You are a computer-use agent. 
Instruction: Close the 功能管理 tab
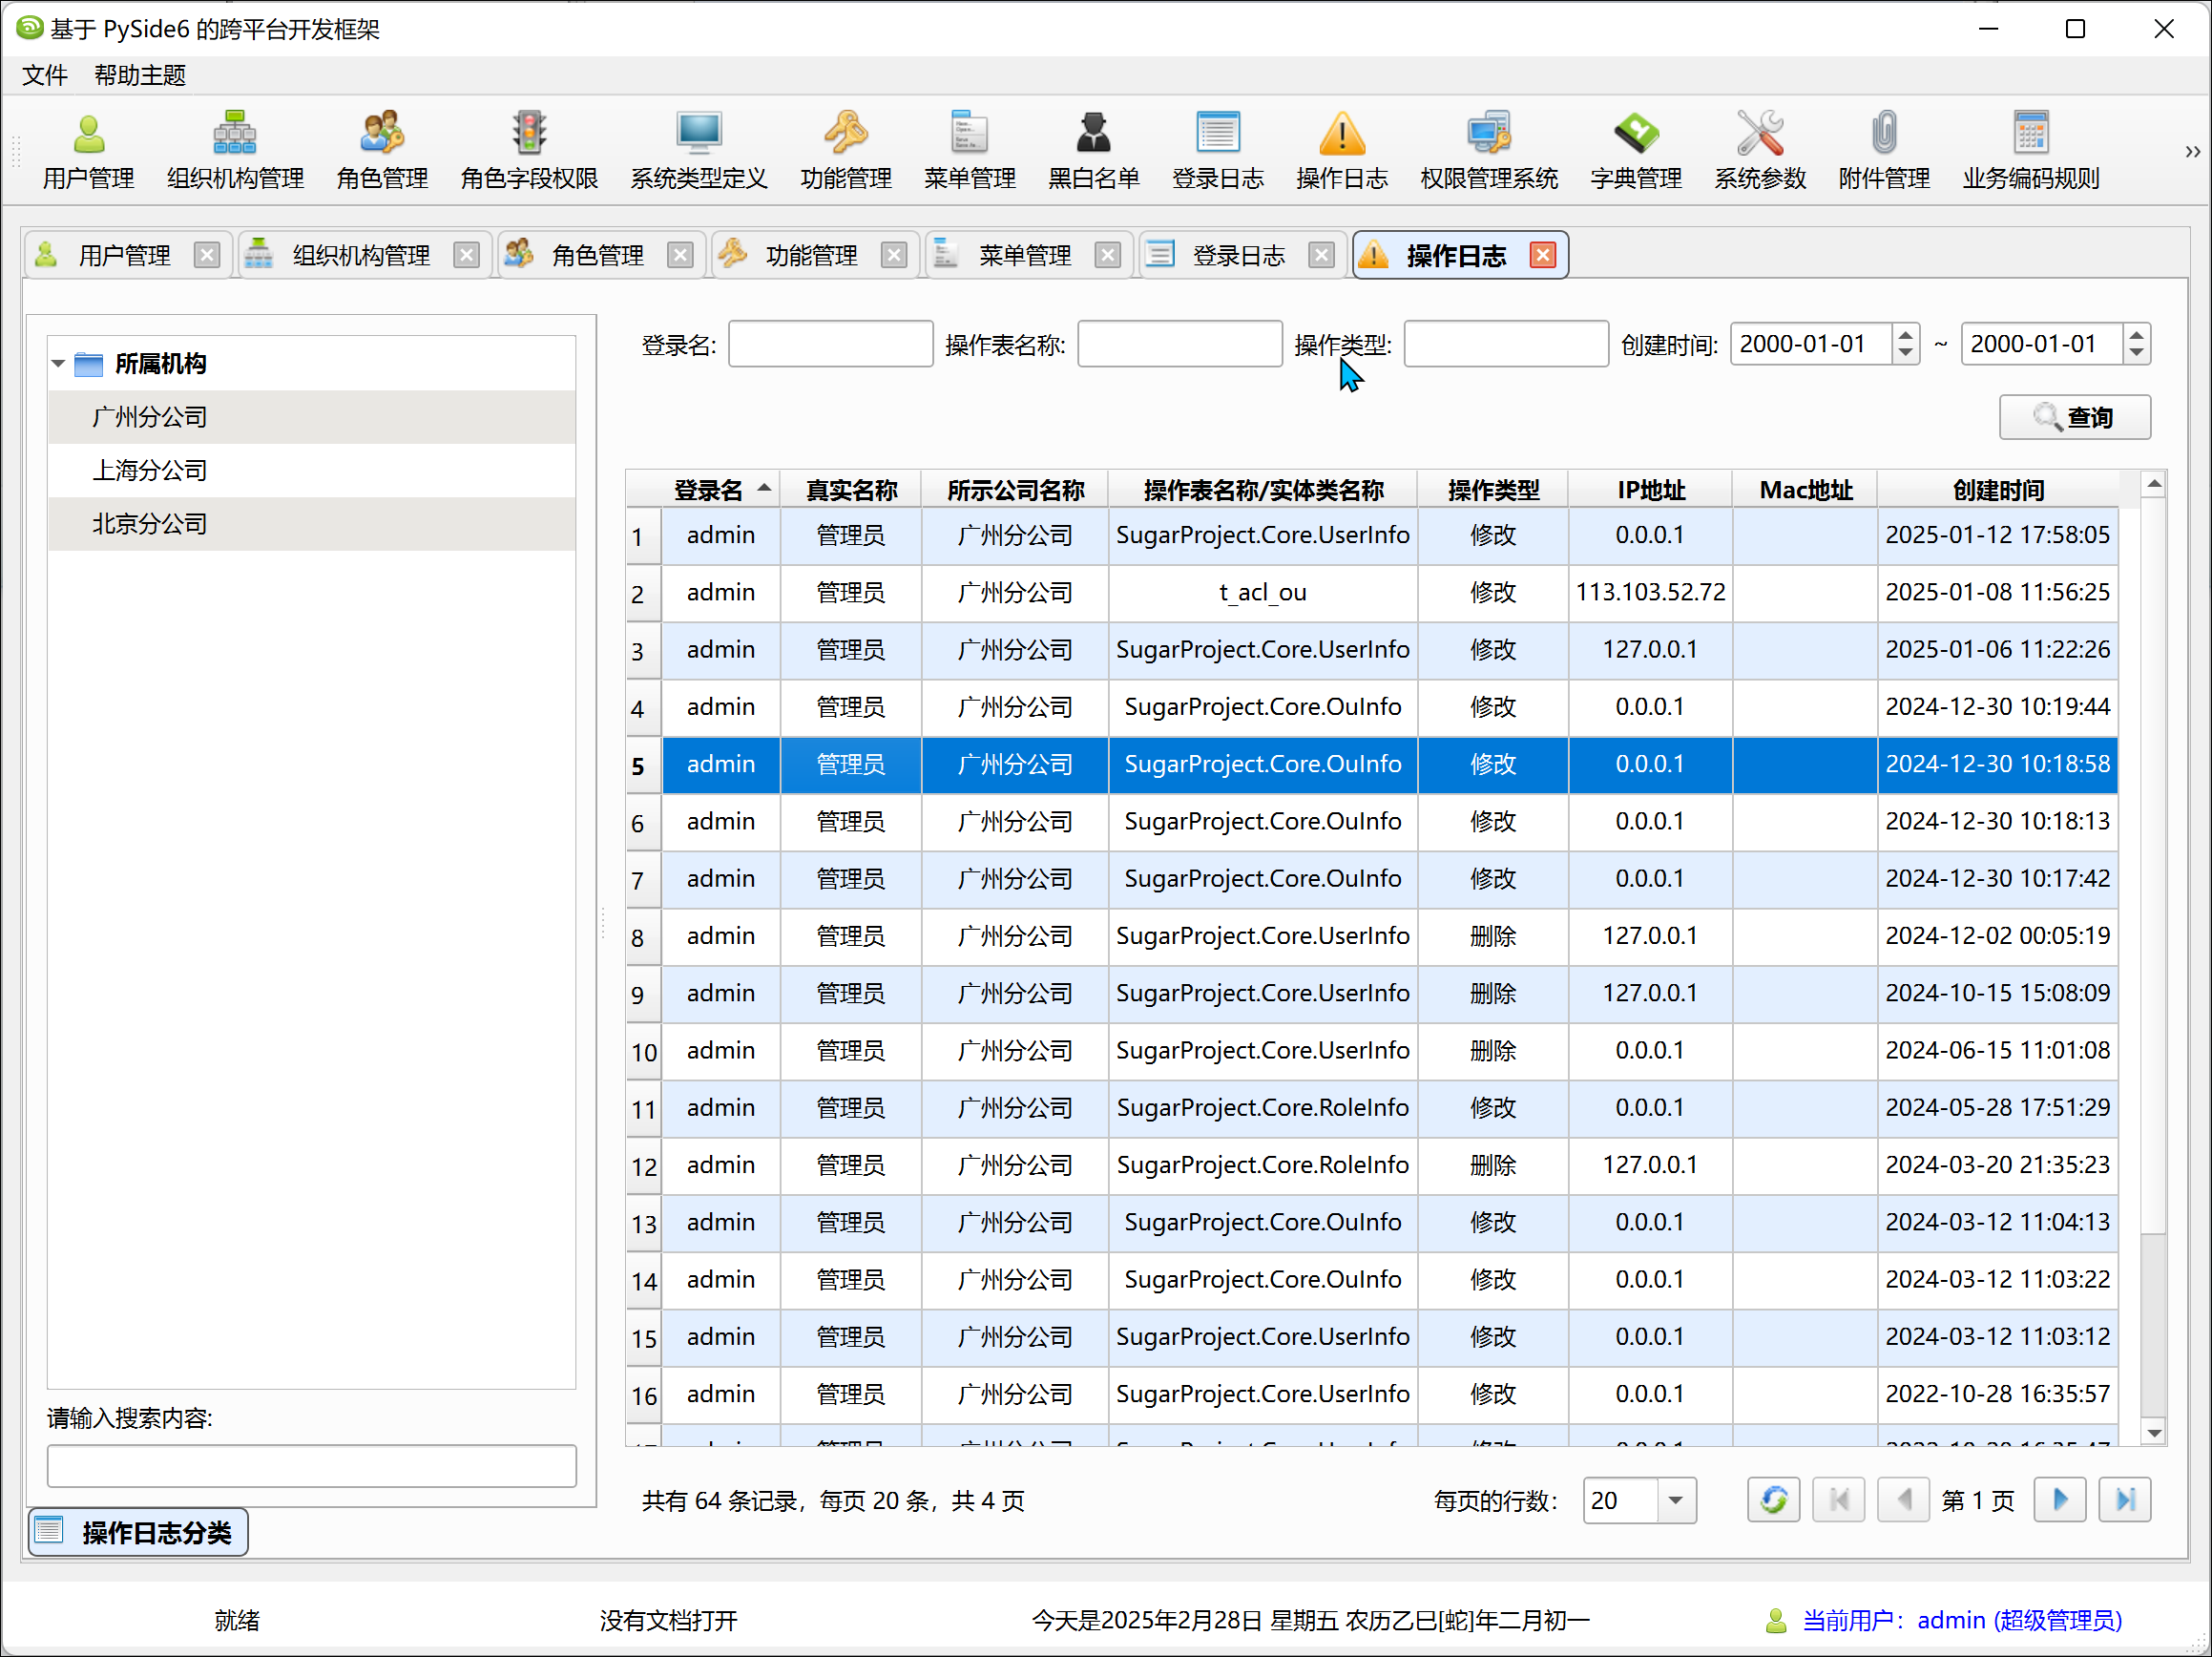tap(894, 255)
